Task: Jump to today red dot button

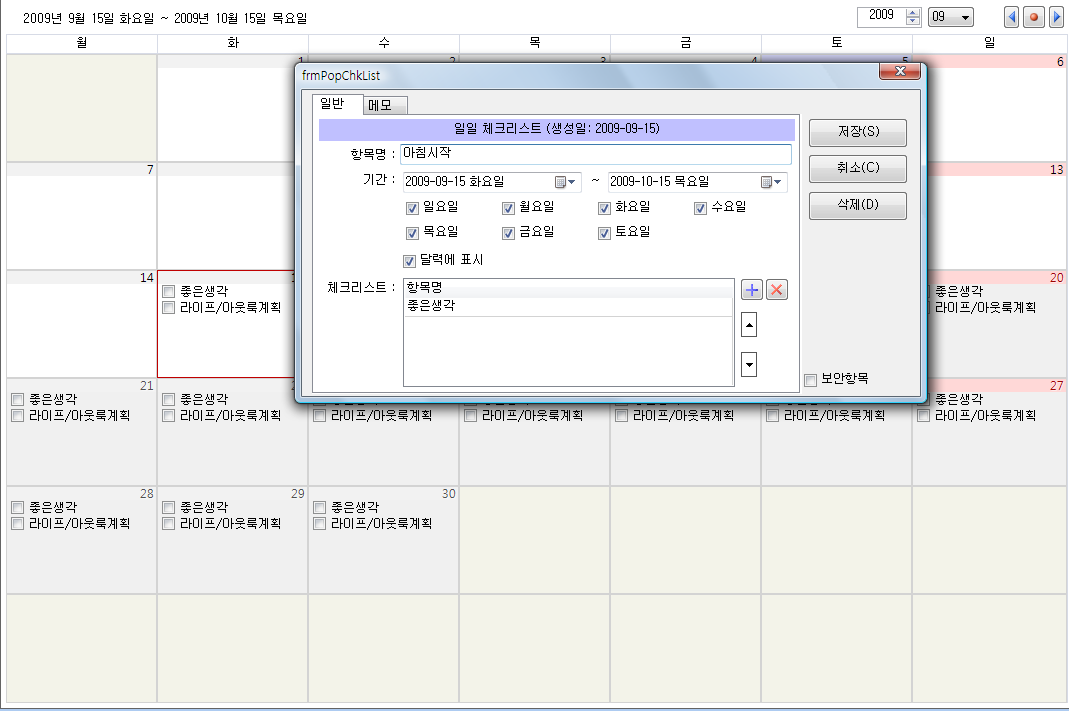Action: (x=1034, y=17)
